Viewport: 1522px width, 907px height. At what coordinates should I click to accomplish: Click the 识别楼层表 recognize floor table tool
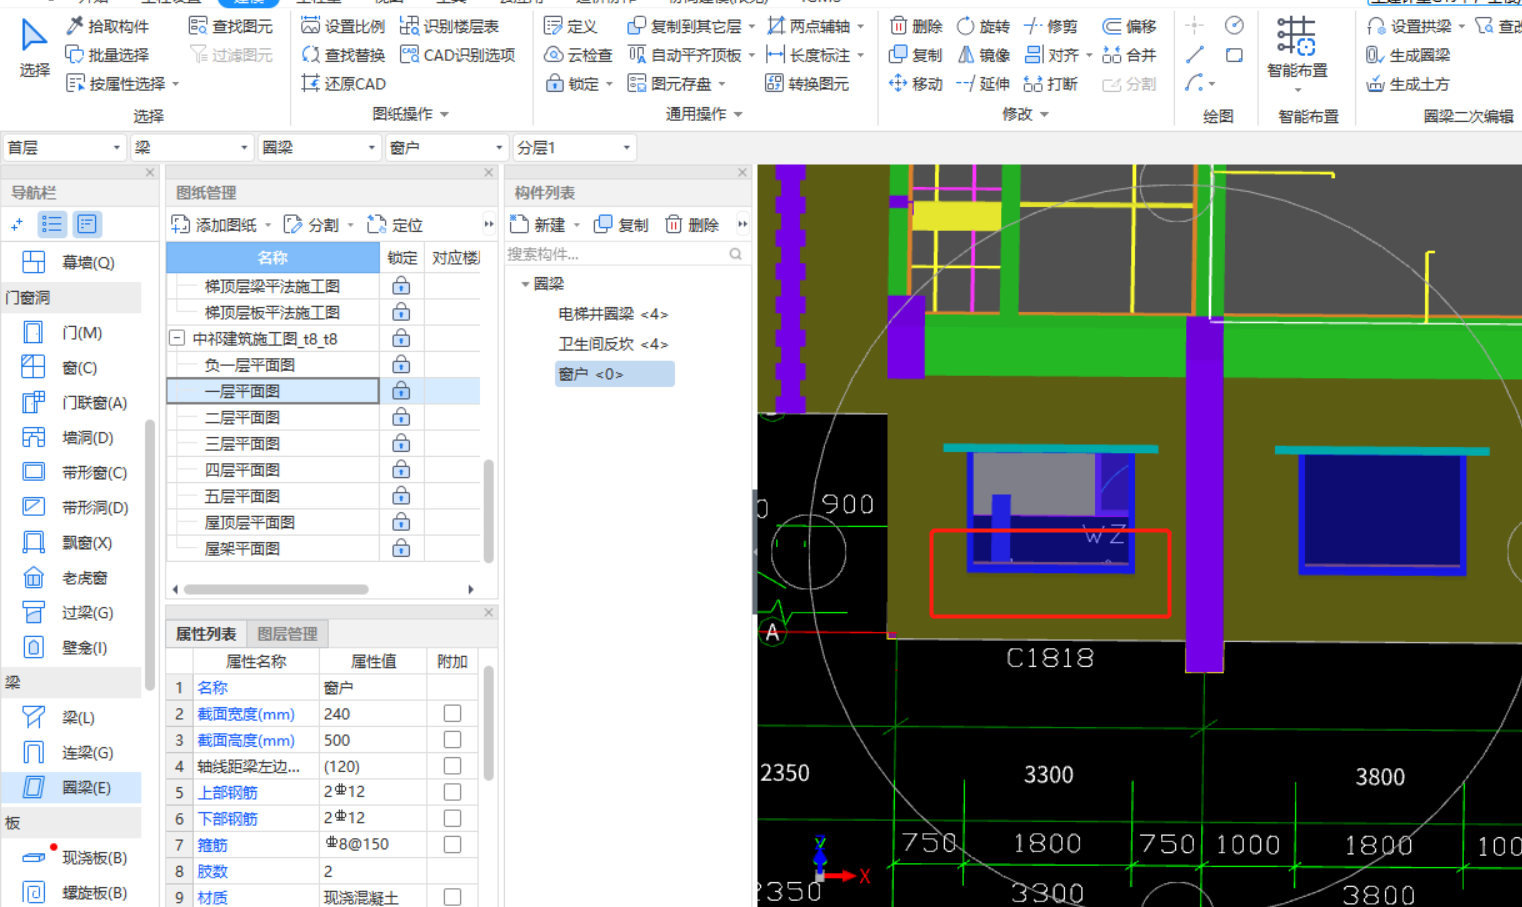click(x=449, y=26)
